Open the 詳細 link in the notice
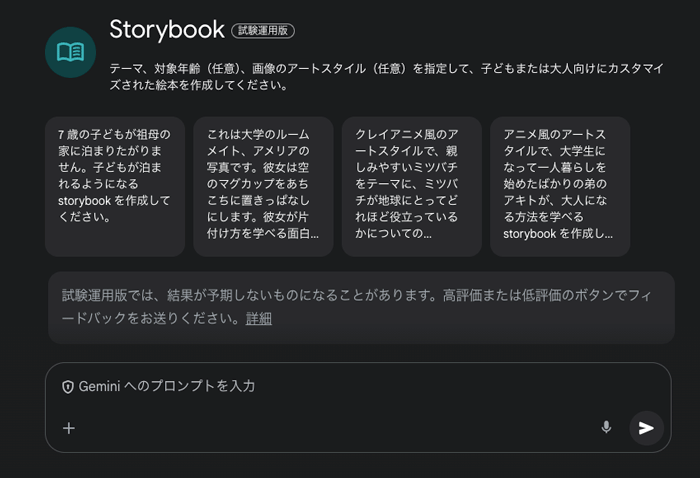Viewport: 700px width, 478px height. pyautogui.click(x=258, y=318)
